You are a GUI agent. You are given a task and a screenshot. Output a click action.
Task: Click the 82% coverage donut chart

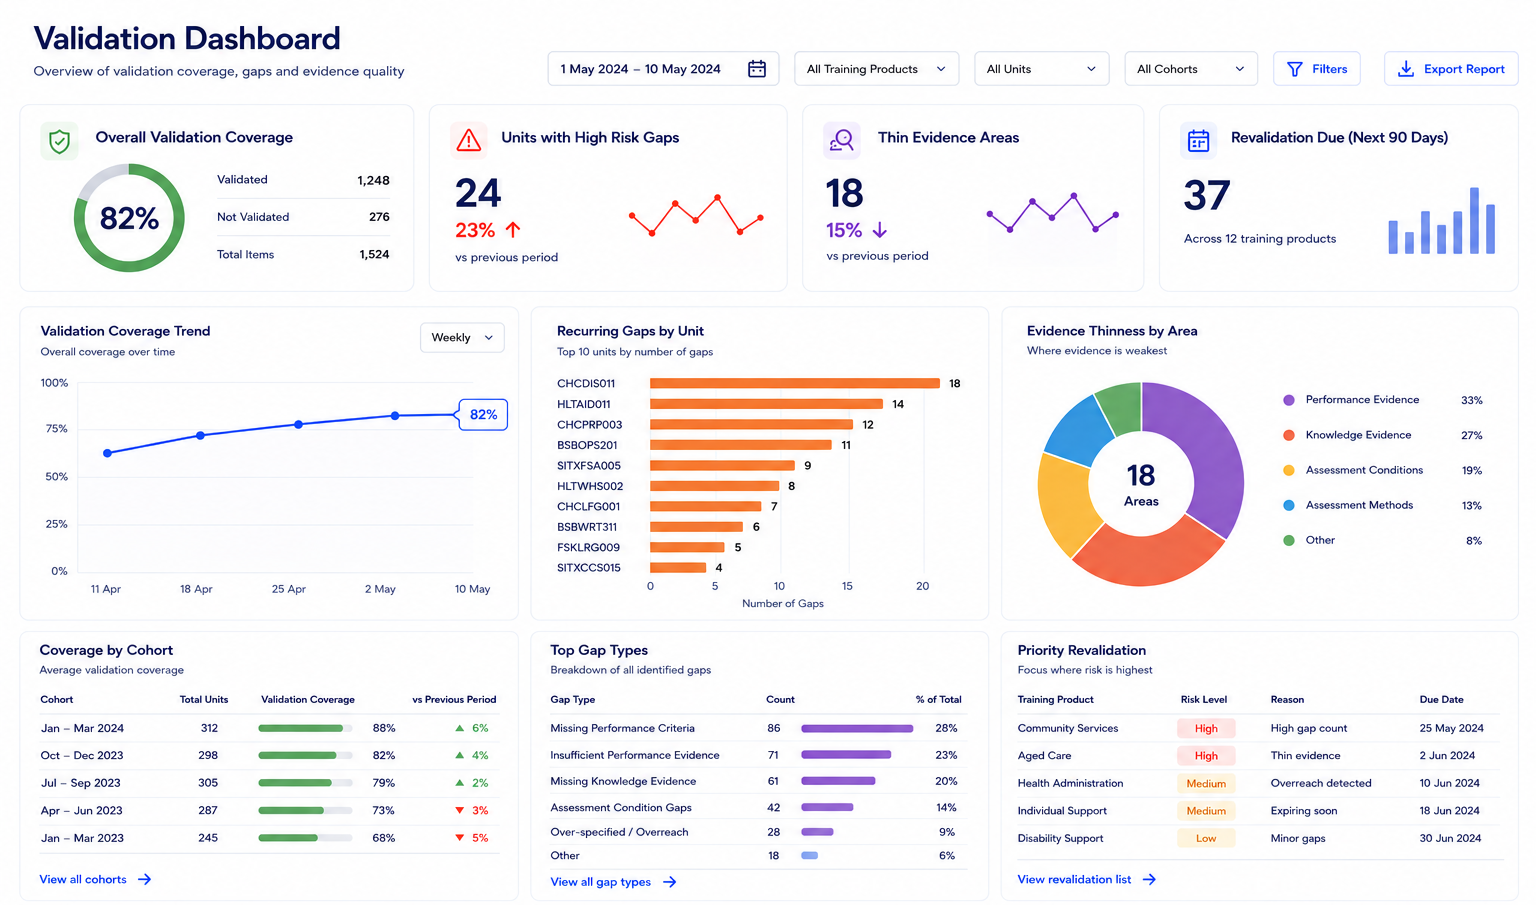click(129, 218)
